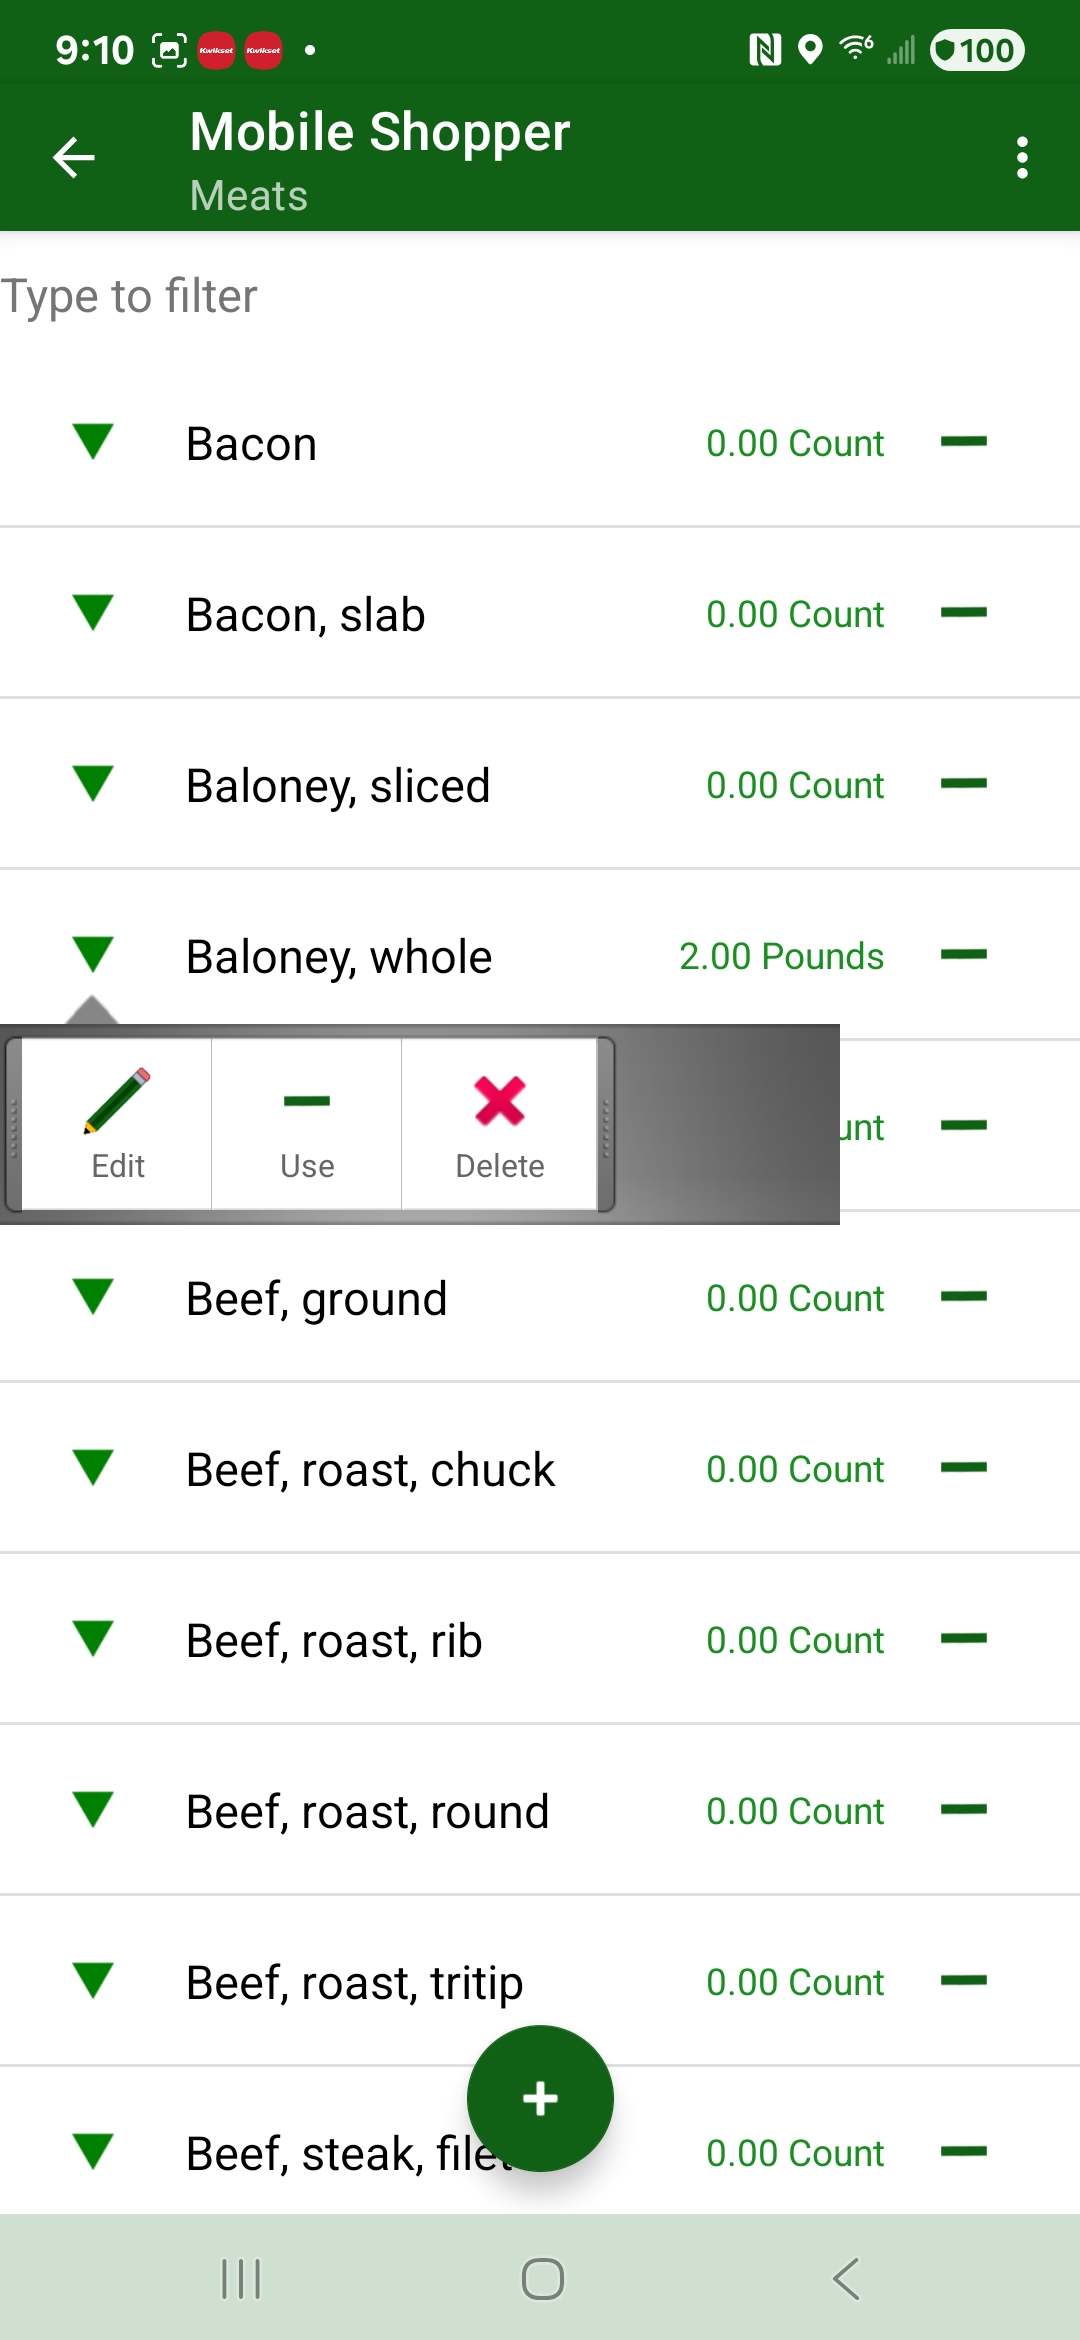Expand the Bacon item dropdown arrow
Screen dimensions: 1080x2340
[93, 442]
